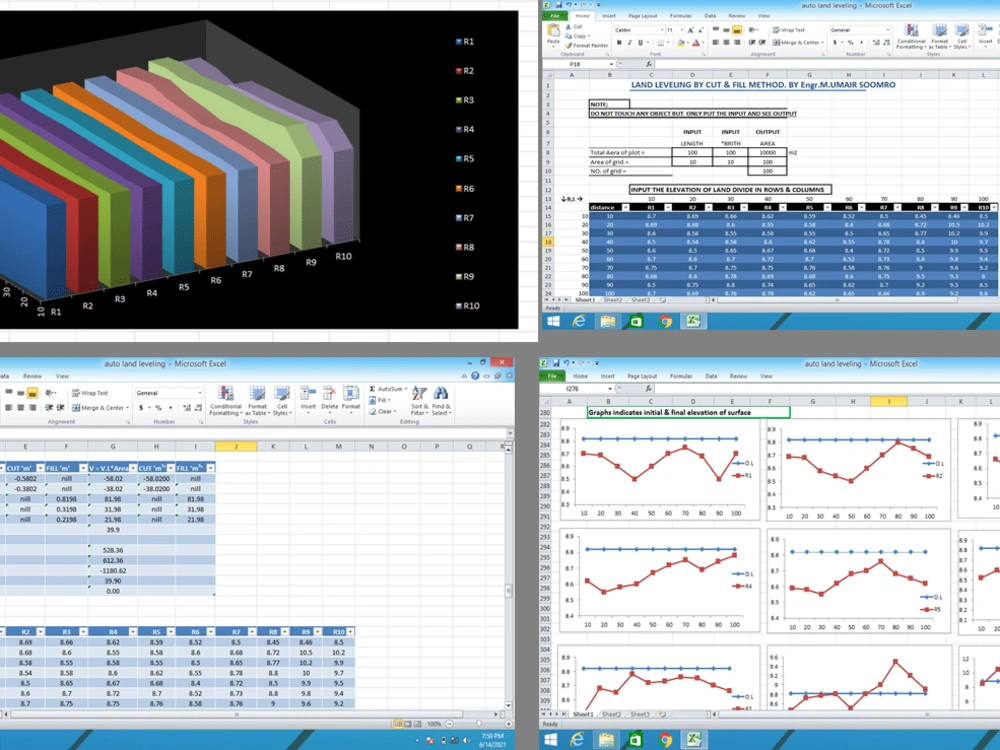
Task: Toggle bold formatting in the Font group
Action: (619, 42)
